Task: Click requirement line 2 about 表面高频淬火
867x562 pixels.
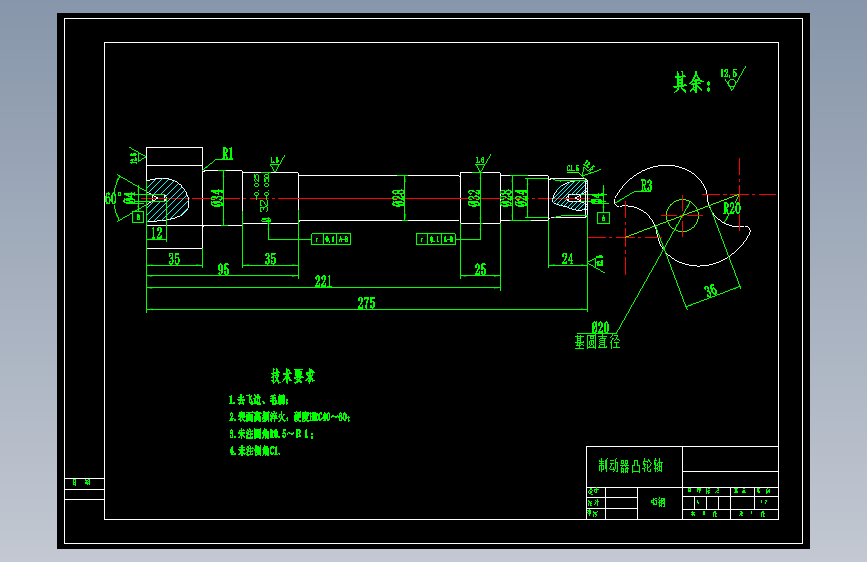Action: click(290, 417)
